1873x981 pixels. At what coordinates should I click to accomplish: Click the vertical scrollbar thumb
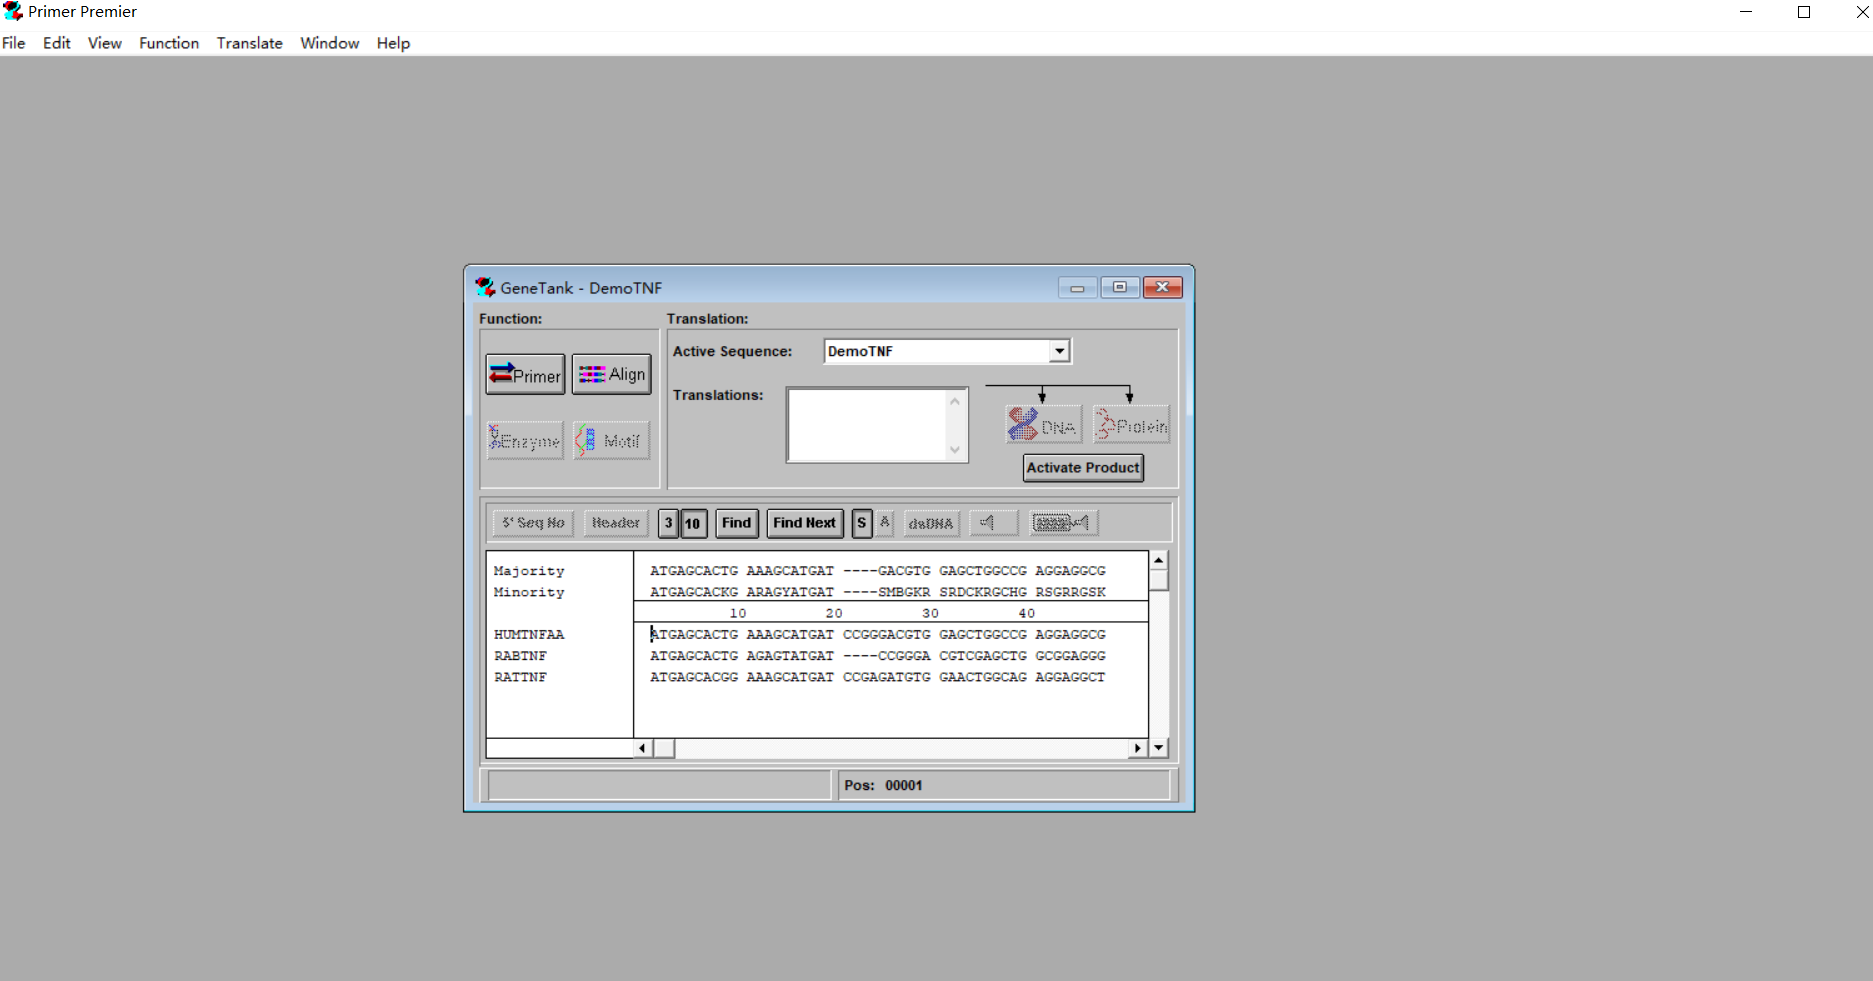[x=1158, y=580]
